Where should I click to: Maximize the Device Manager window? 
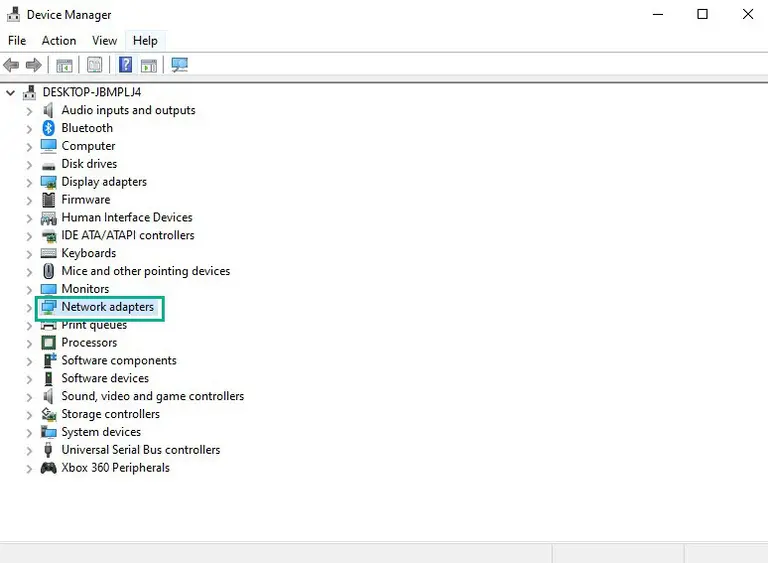point(702,14)
